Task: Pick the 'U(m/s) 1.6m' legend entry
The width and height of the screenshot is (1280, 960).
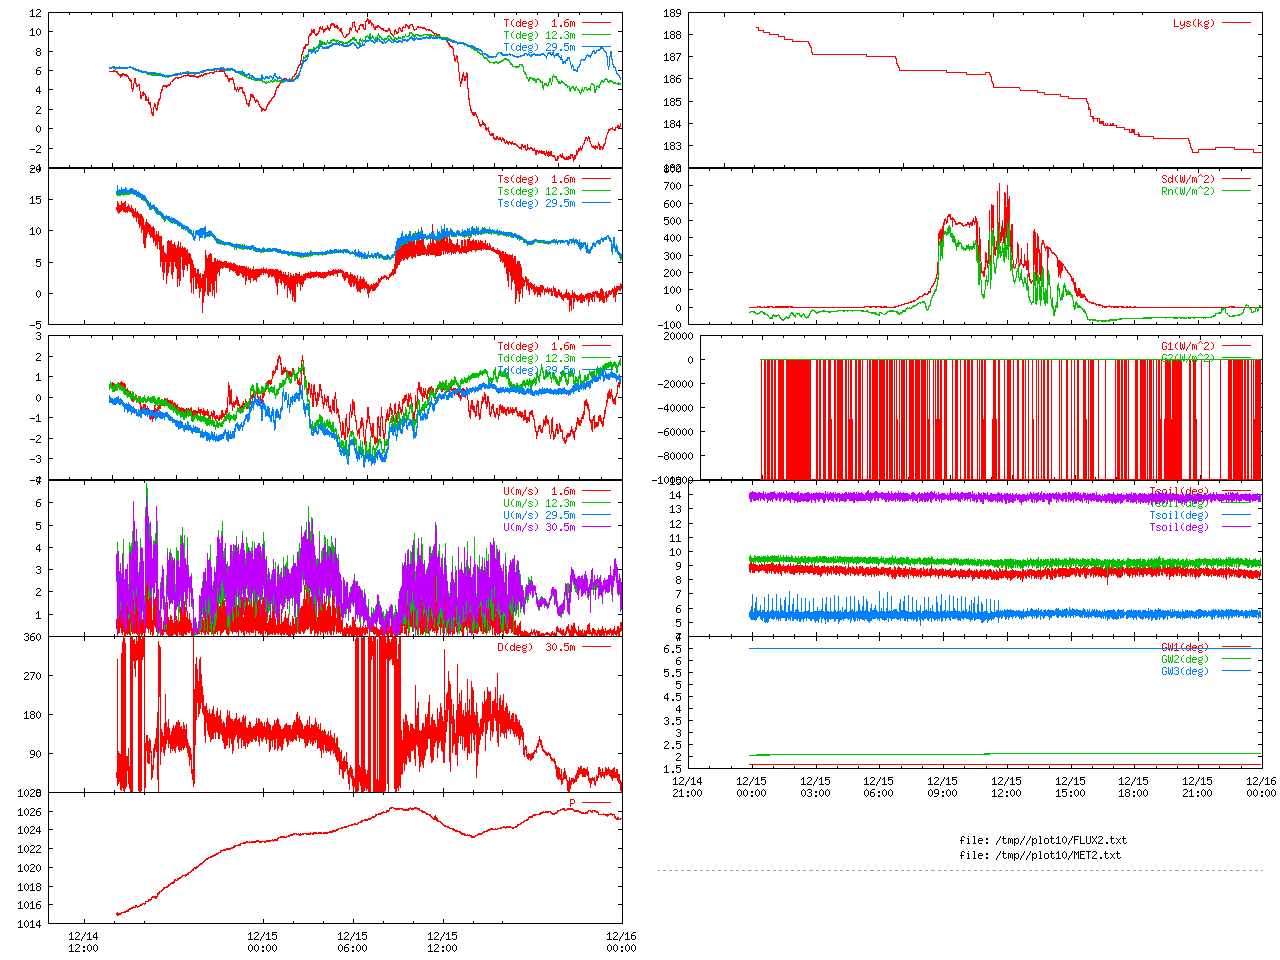Action: 539,491
